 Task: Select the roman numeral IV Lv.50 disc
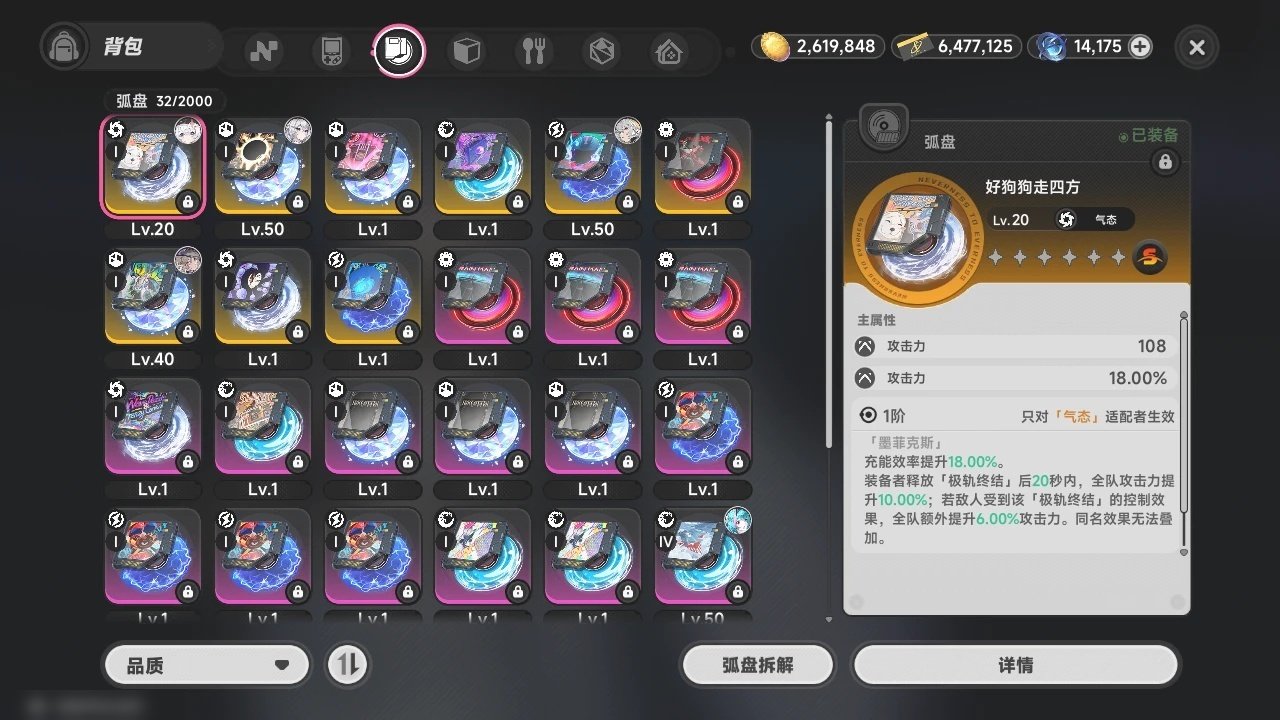click(x=703, y=557)
